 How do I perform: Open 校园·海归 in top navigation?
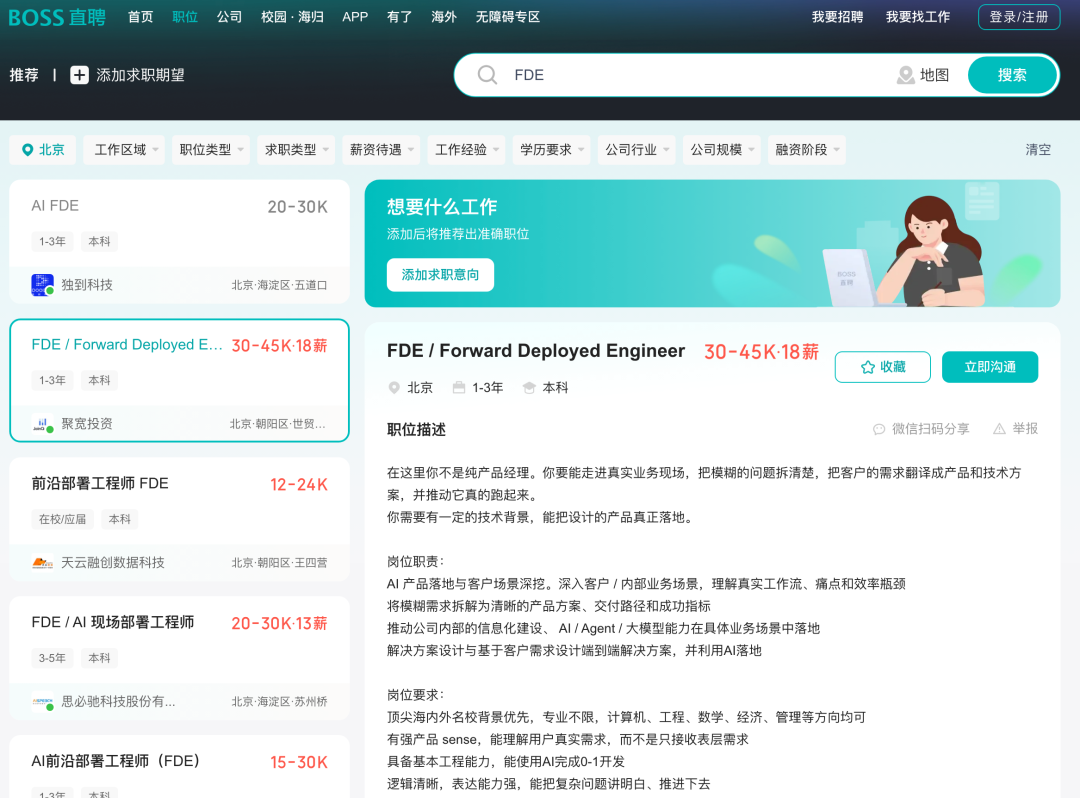292,17
